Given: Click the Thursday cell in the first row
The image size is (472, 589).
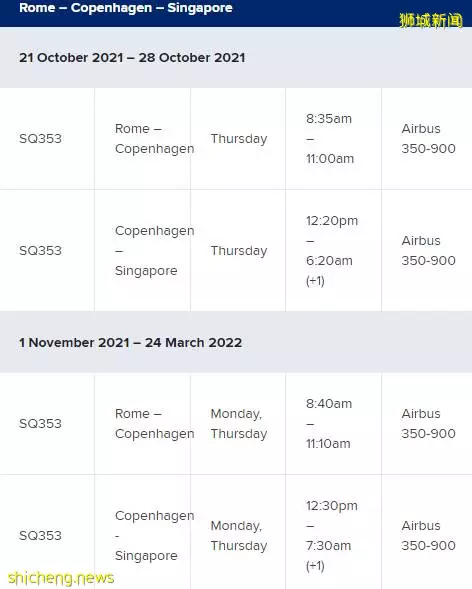Looking at the screenshot, I should coord(239,139).
